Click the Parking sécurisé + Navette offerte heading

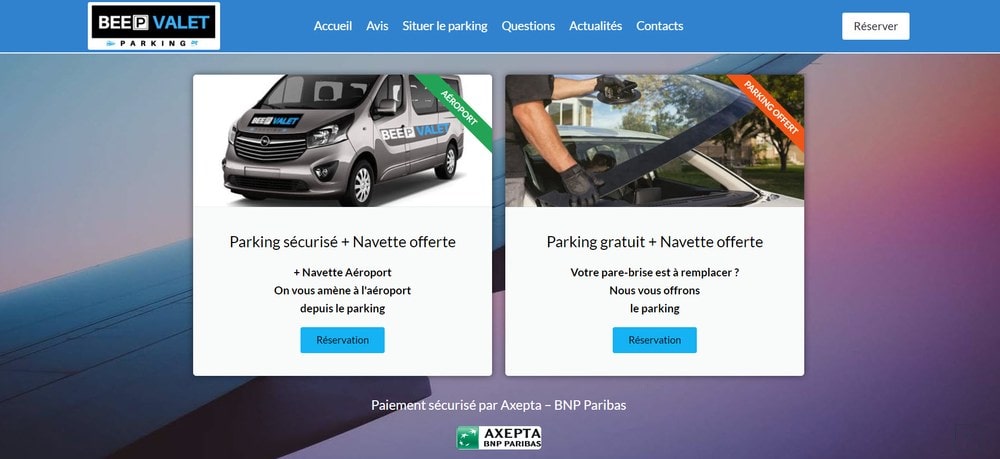coord(342,242)
